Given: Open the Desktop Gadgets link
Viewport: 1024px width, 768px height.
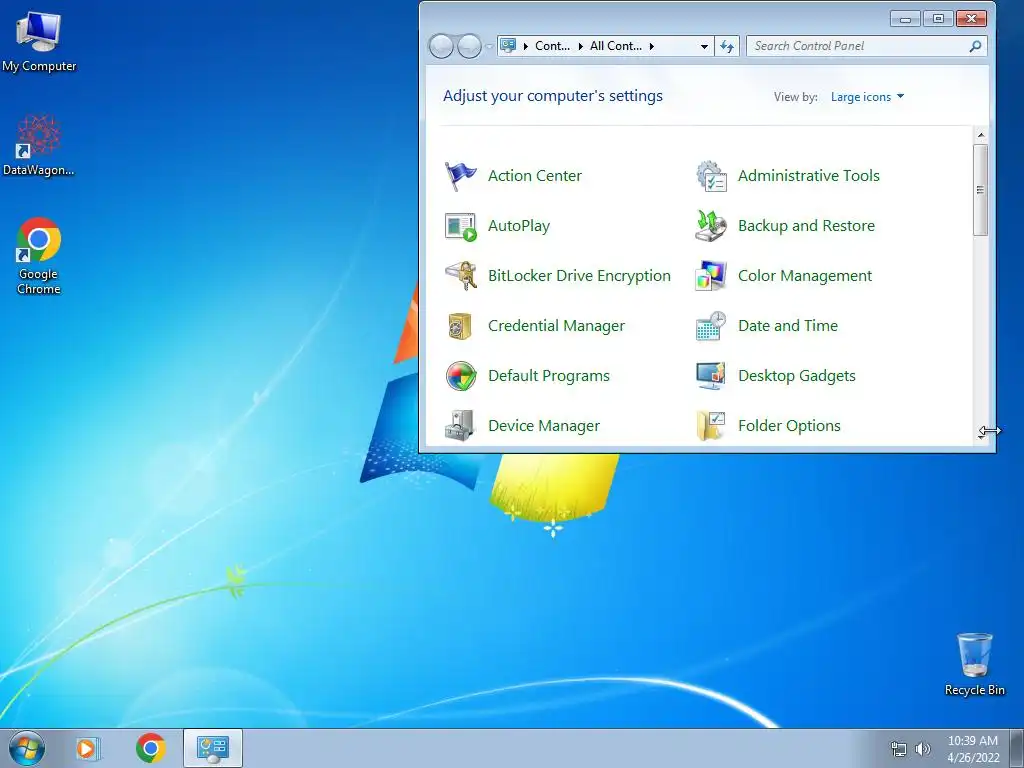Looking at the screenshot, I should [797, 376].
